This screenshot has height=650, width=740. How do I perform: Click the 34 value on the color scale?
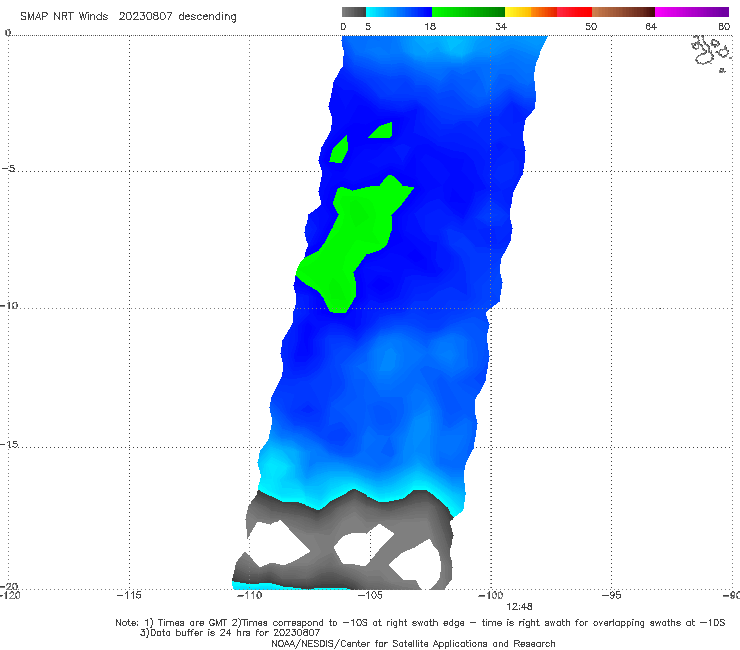click(x=501, y=27)
